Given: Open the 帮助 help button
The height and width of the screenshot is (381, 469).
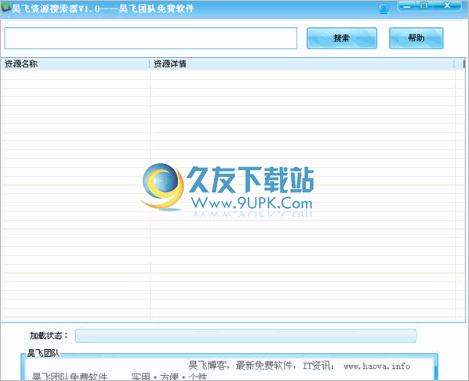Looking at the screenshot, I should coord(416,38).
